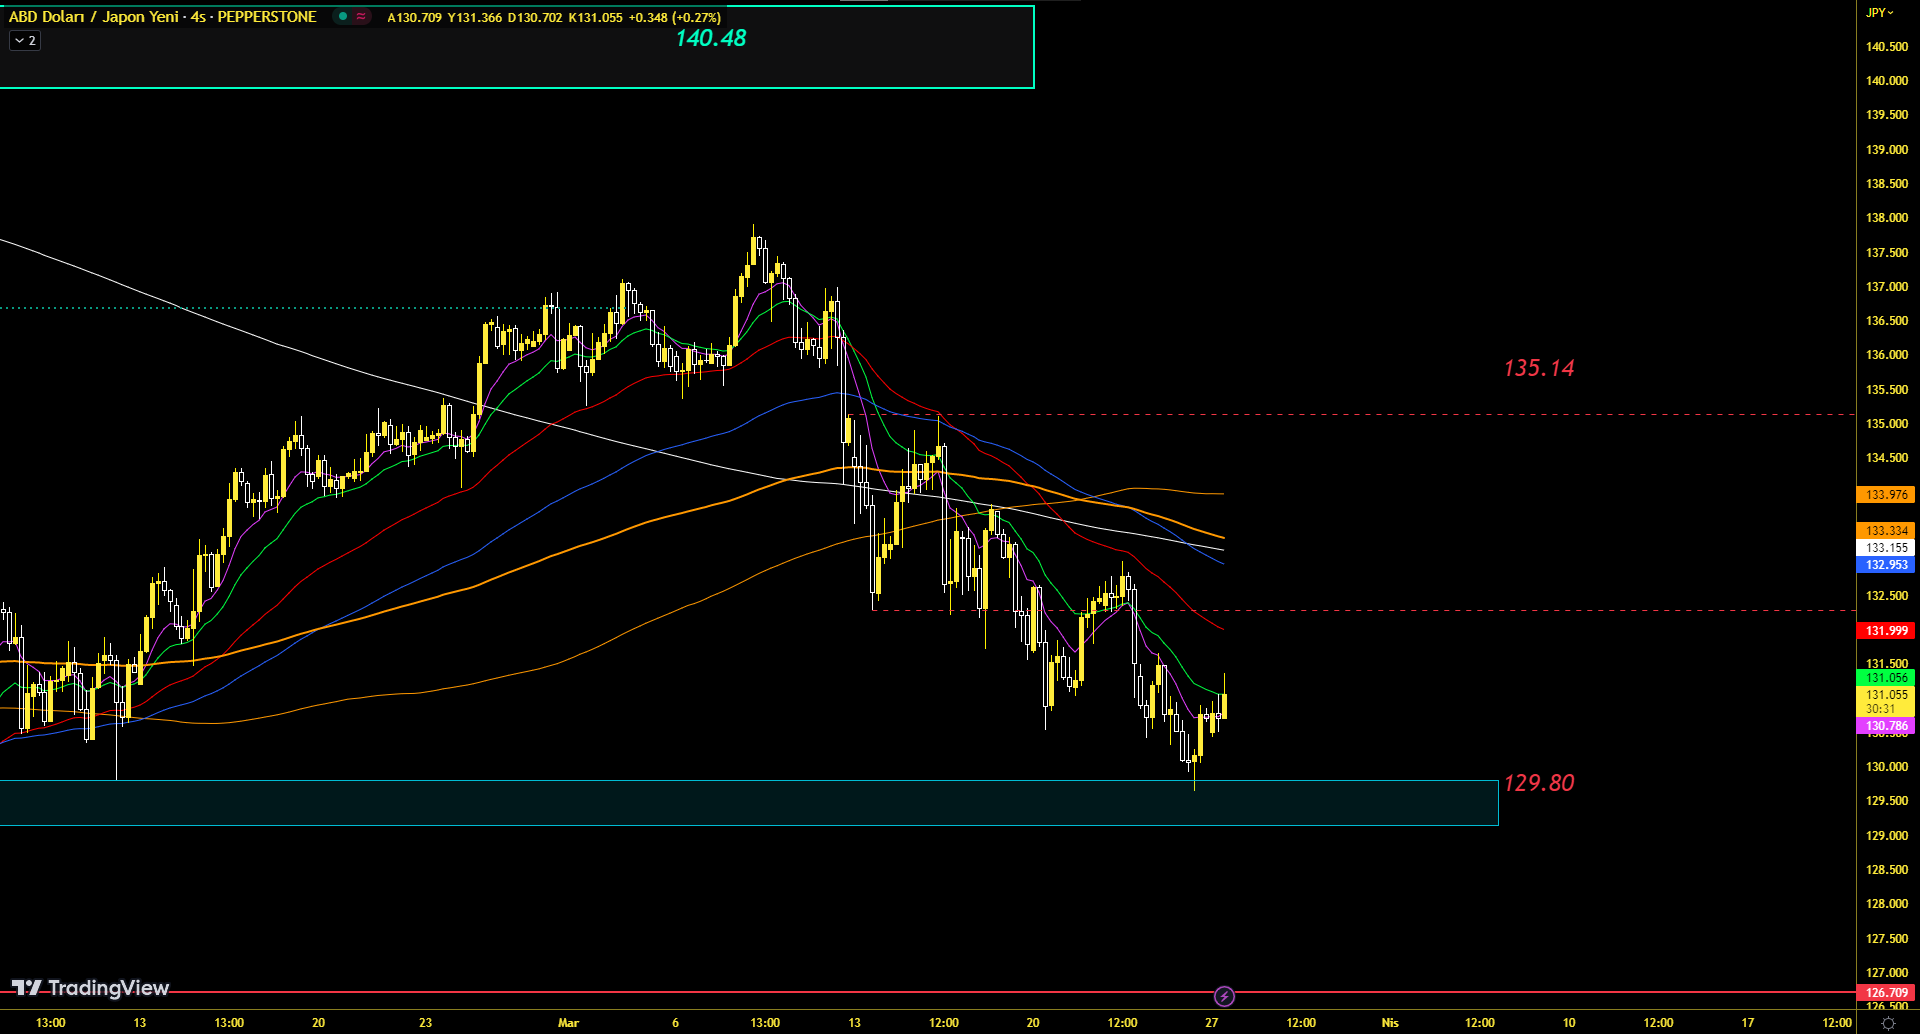Click the white 133.155 price tag
The width and height of the screenshot is (1920, 1034).
click(x=1886, y=548)
